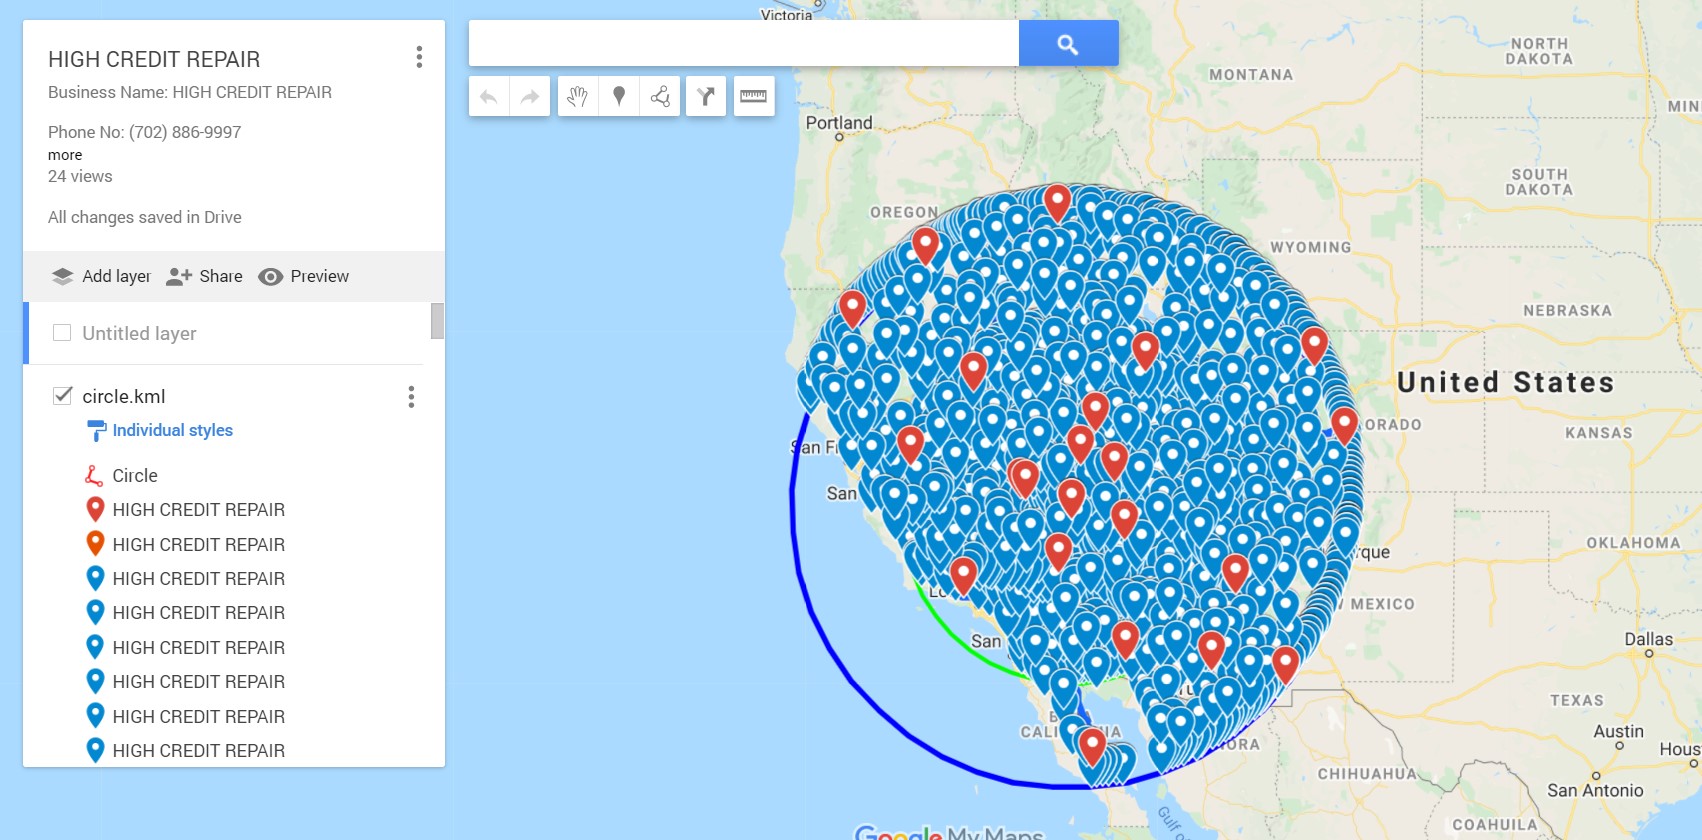This screenshot has width=1702, height=840.
Task: Click the paint roller style icon
Action: [96, 431]
